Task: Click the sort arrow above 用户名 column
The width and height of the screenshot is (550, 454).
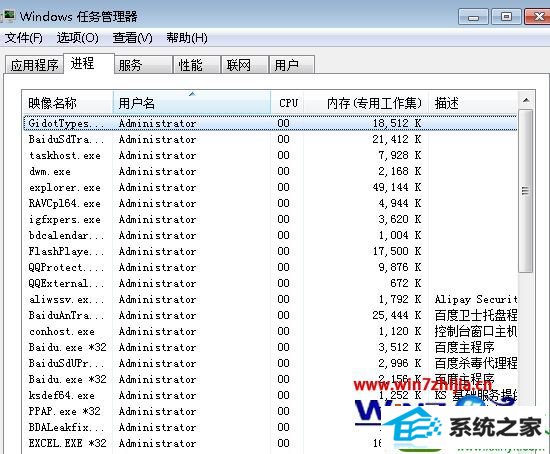Action: (192, 94)
